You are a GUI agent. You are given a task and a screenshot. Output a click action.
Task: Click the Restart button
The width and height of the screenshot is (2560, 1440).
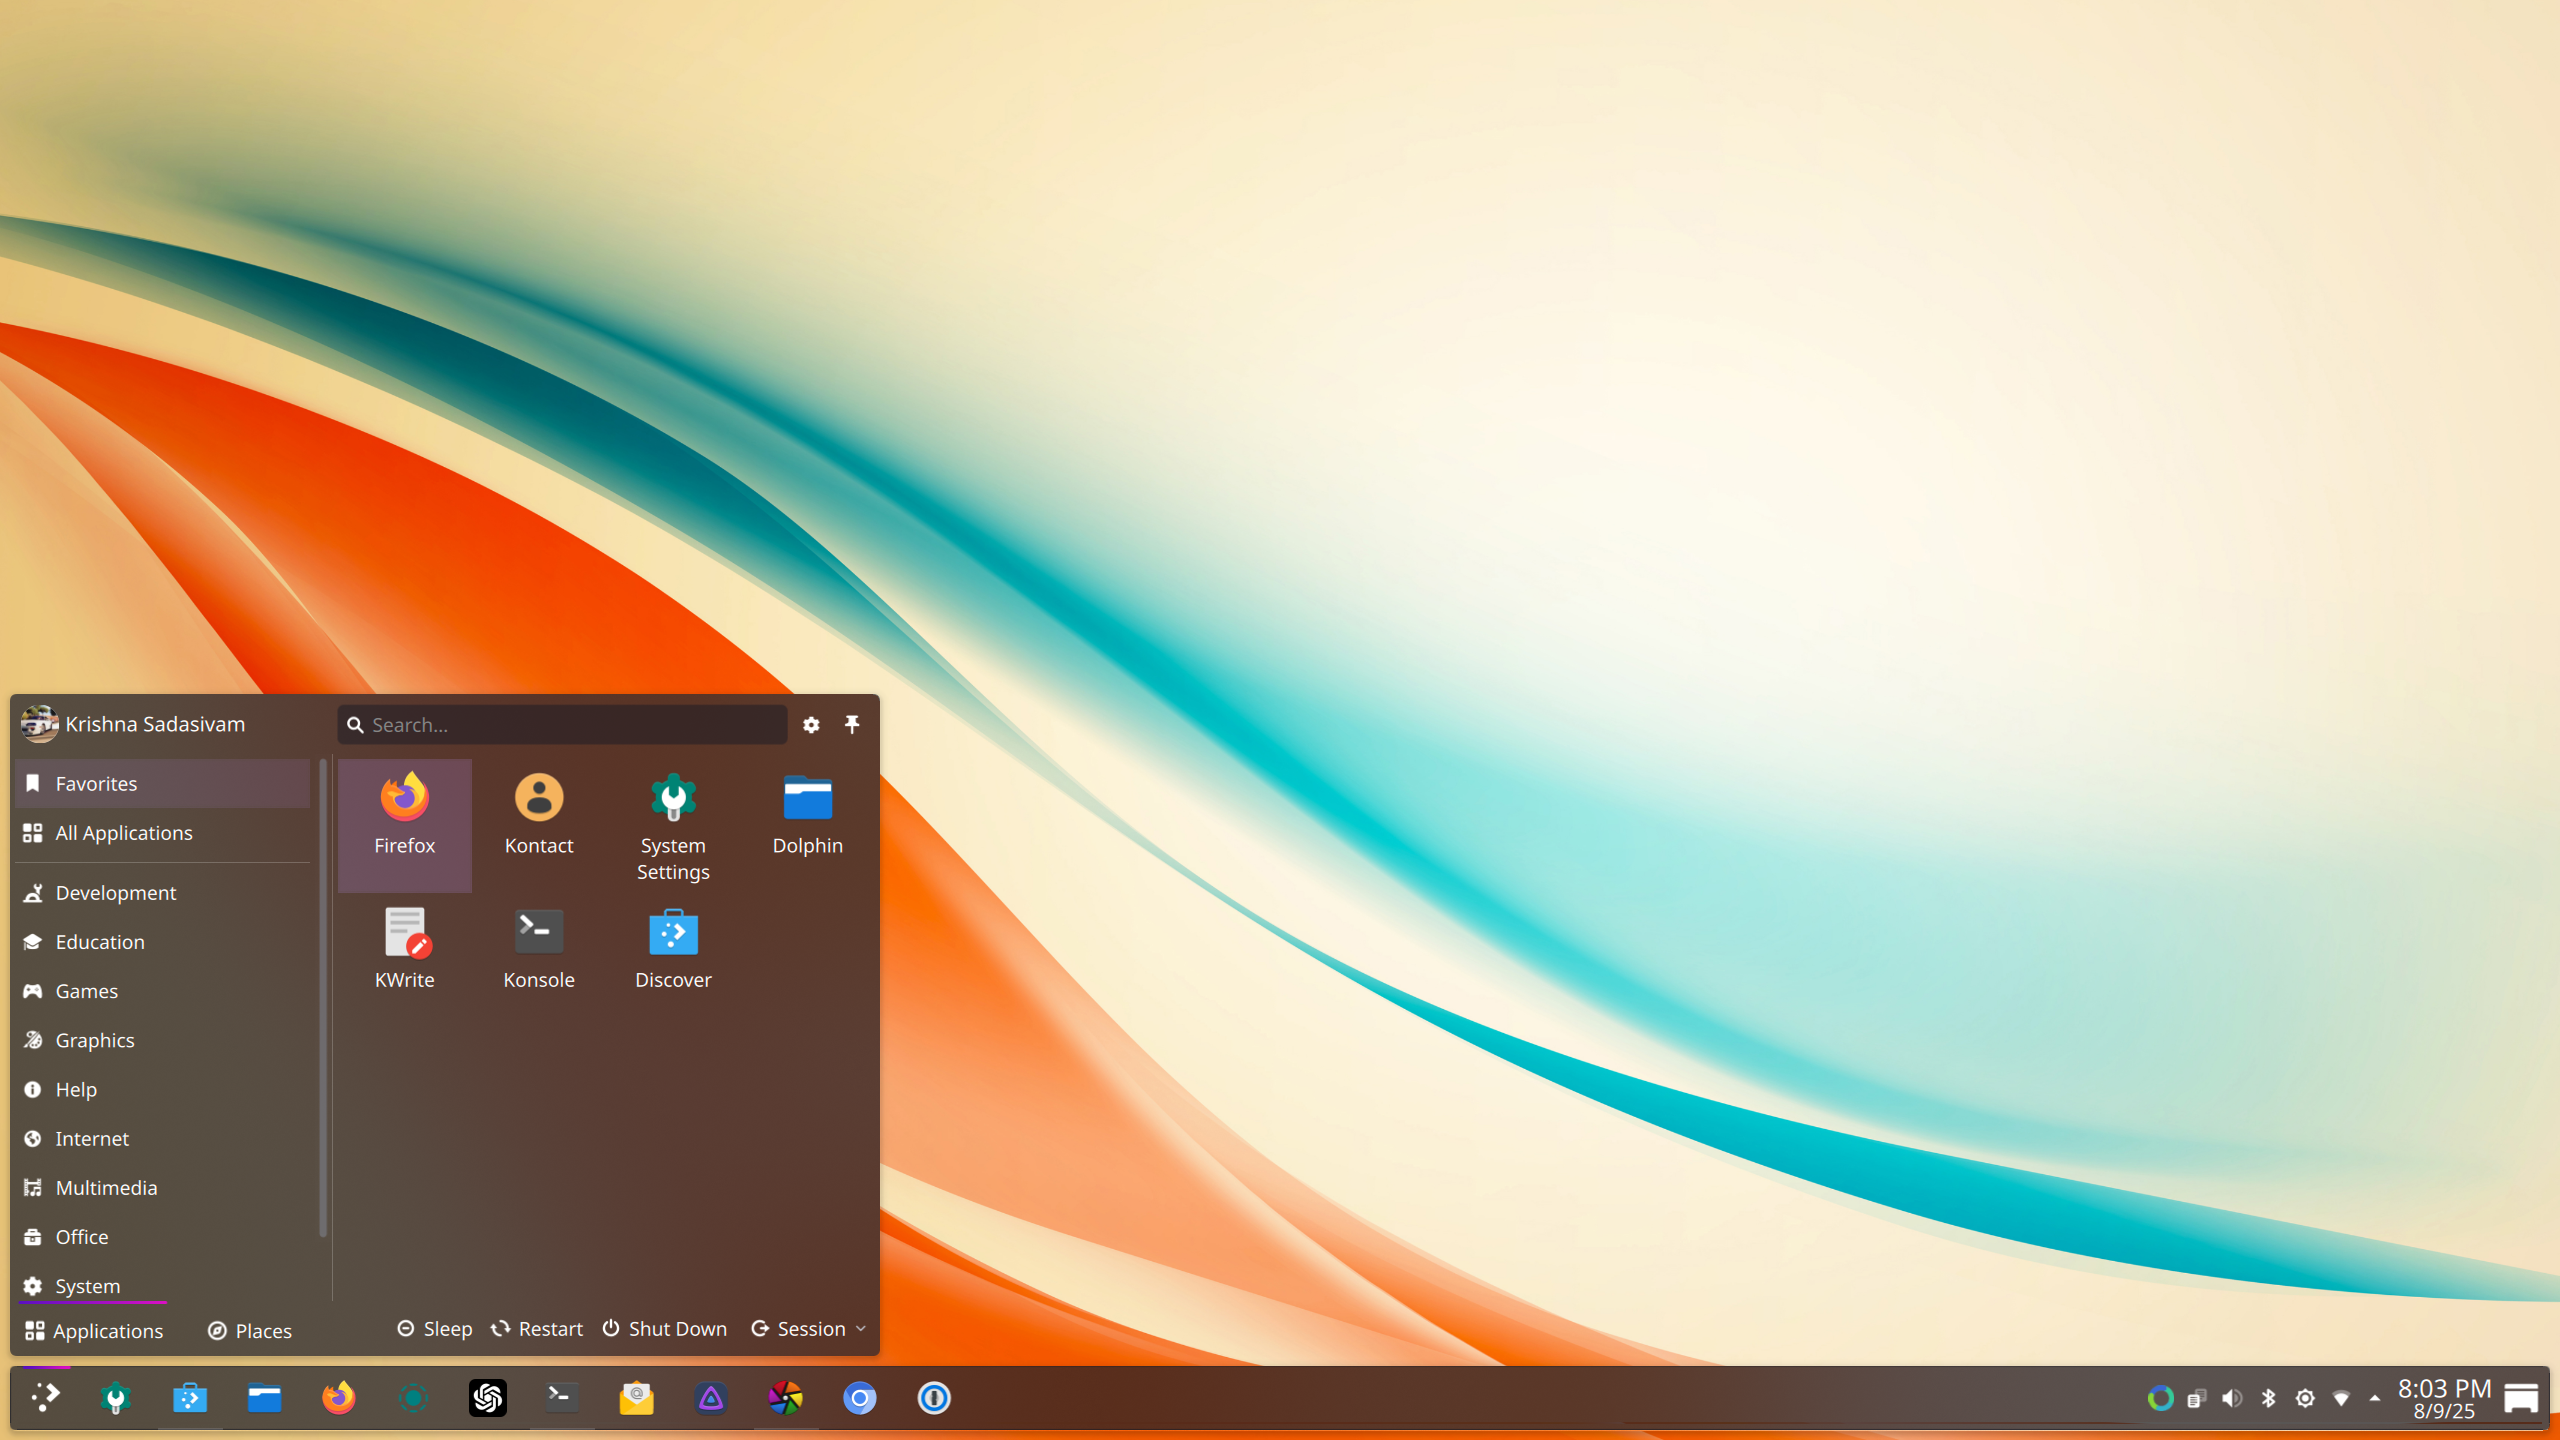coord(537,1329)
